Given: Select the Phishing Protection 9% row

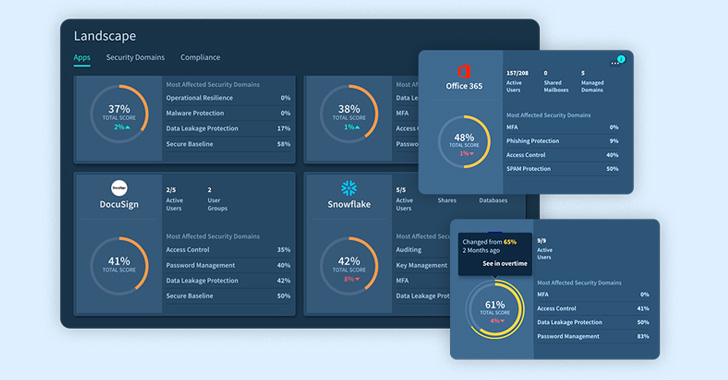Looking at the screenshot, I should click(562, 141).
